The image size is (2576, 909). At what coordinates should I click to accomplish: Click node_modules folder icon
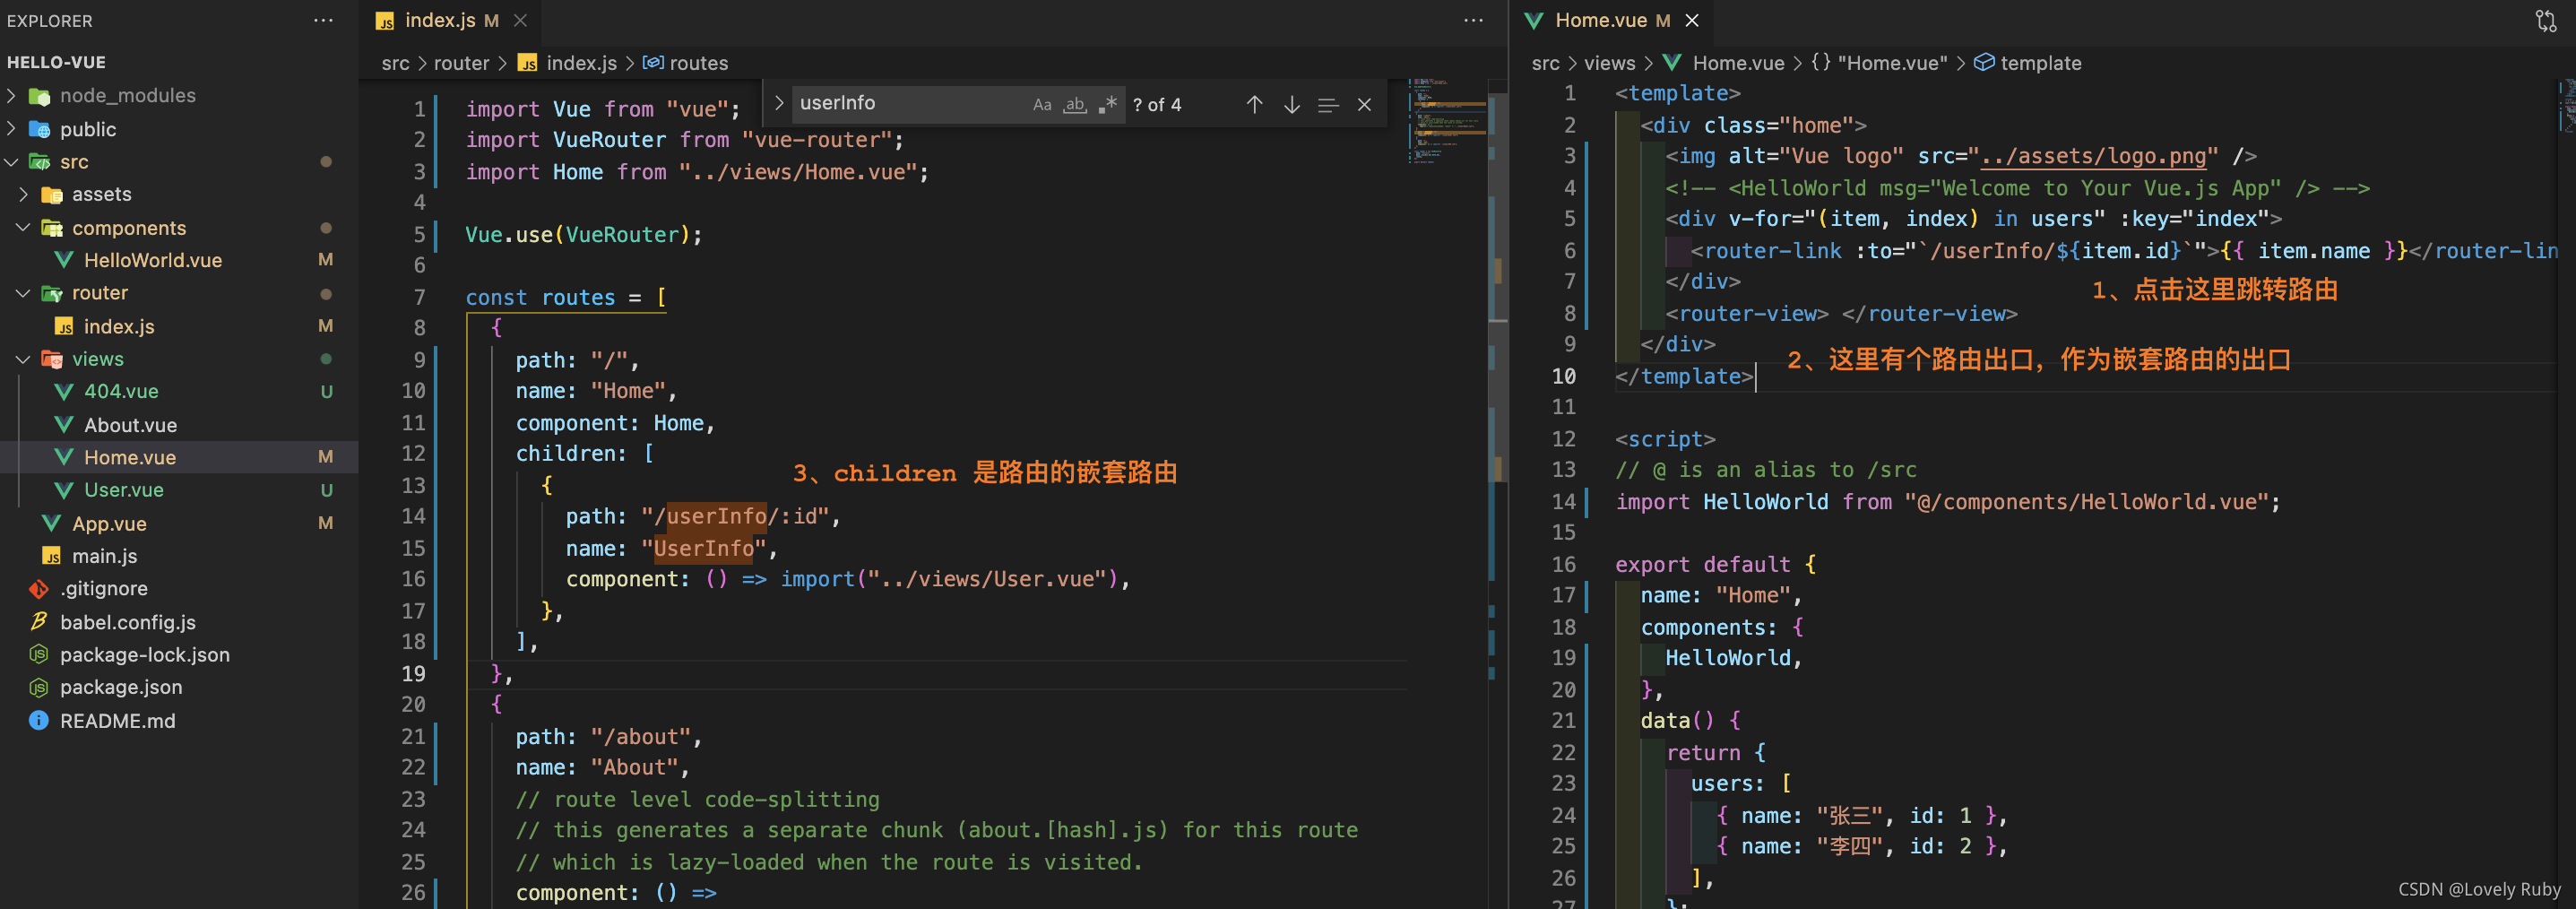[x=39, y=96]
